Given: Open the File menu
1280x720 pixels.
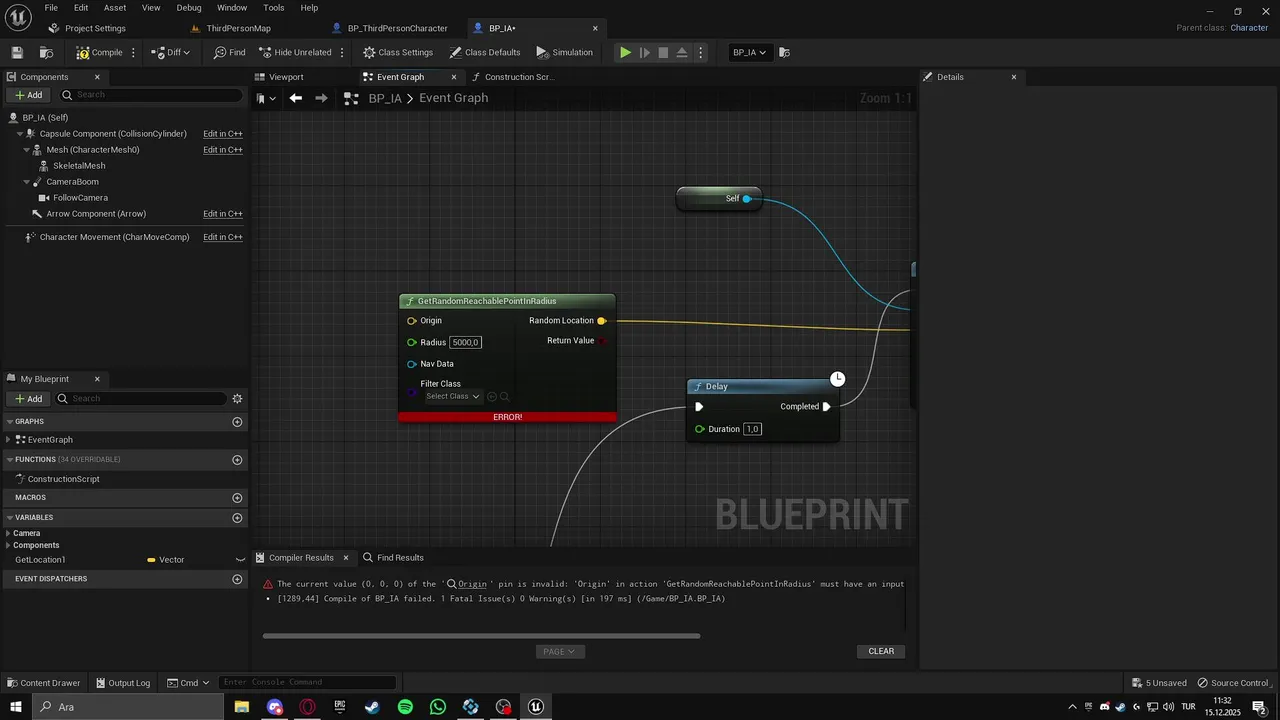Looking at the screenshot, I should (51, 7).
